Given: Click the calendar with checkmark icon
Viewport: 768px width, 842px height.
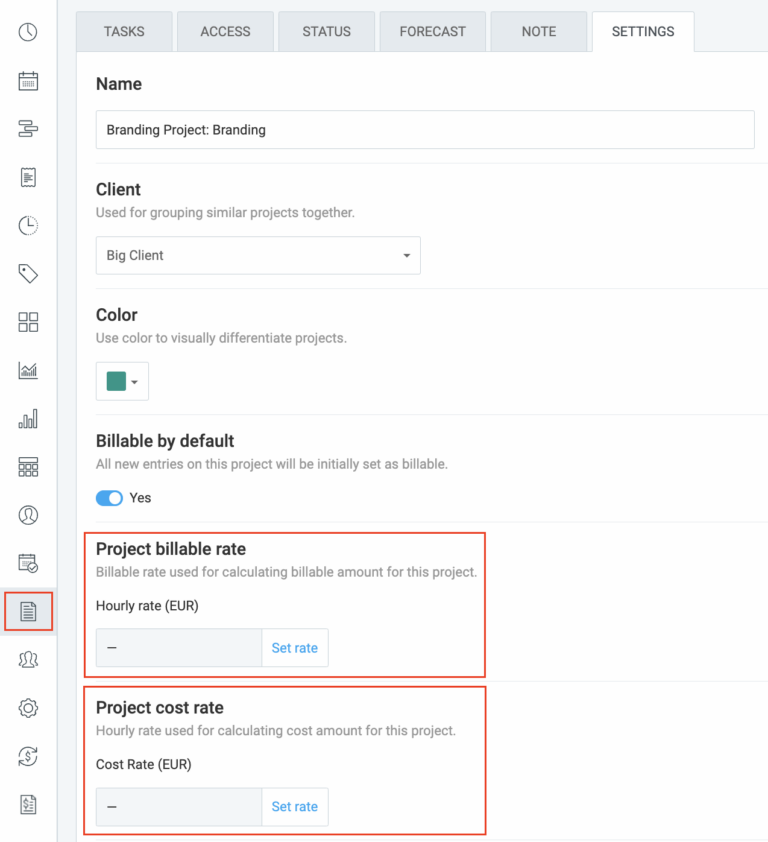Looking at the screenshot, I should coord(28,564).
